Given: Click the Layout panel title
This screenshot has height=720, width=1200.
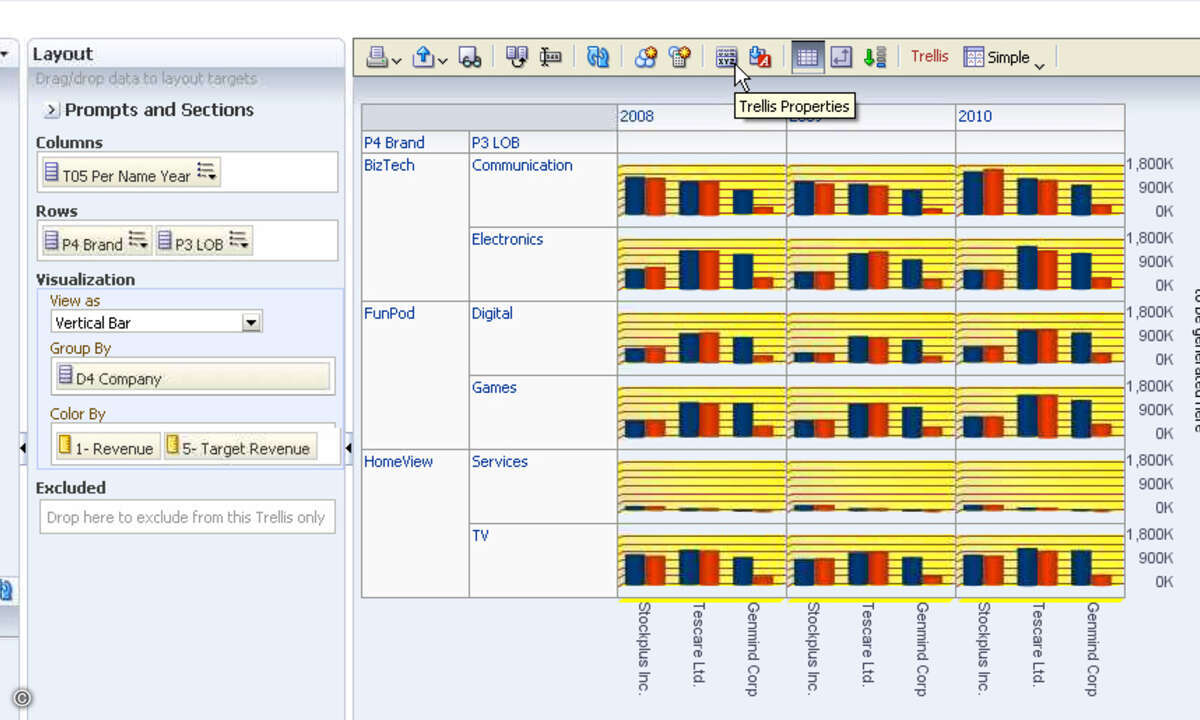Looking at the screenshot, I should click(x=63, y=54).
